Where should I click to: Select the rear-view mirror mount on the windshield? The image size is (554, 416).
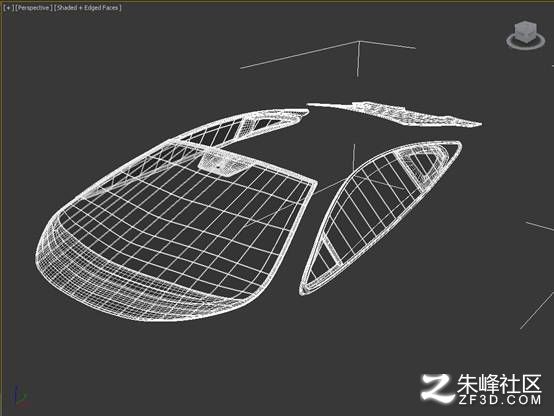(x=223, y=164)
